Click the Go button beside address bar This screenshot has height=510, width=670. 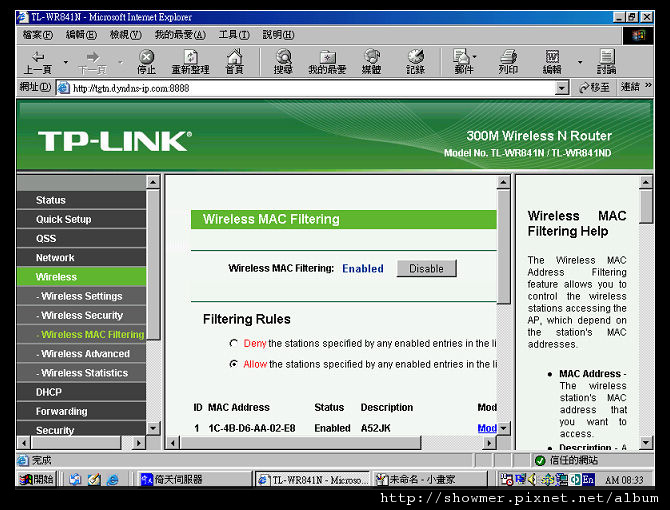pyautogui.click(x=594, y=88)
